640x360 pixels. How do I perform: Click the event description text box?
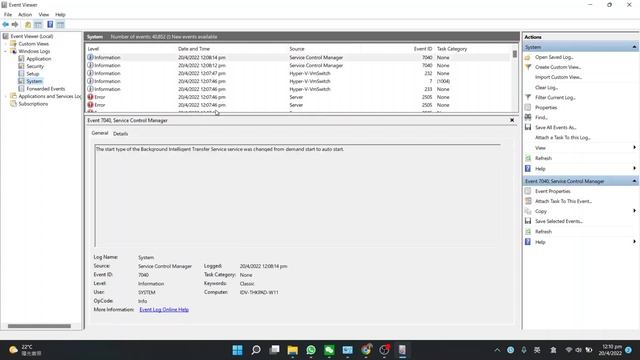click(x=297, y=195)
